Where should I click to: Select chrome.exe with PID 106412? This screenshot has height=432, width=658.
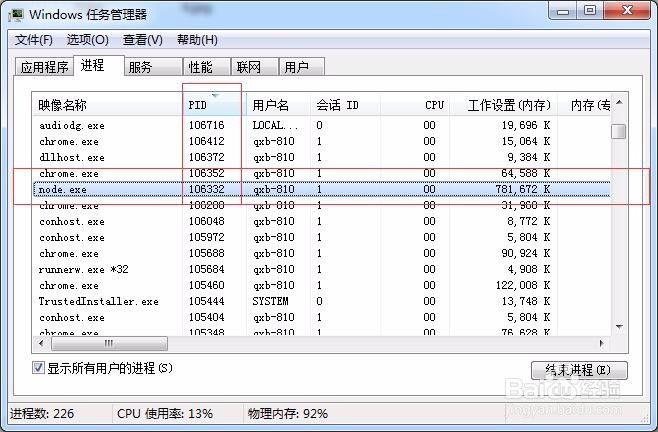[321, 141]
